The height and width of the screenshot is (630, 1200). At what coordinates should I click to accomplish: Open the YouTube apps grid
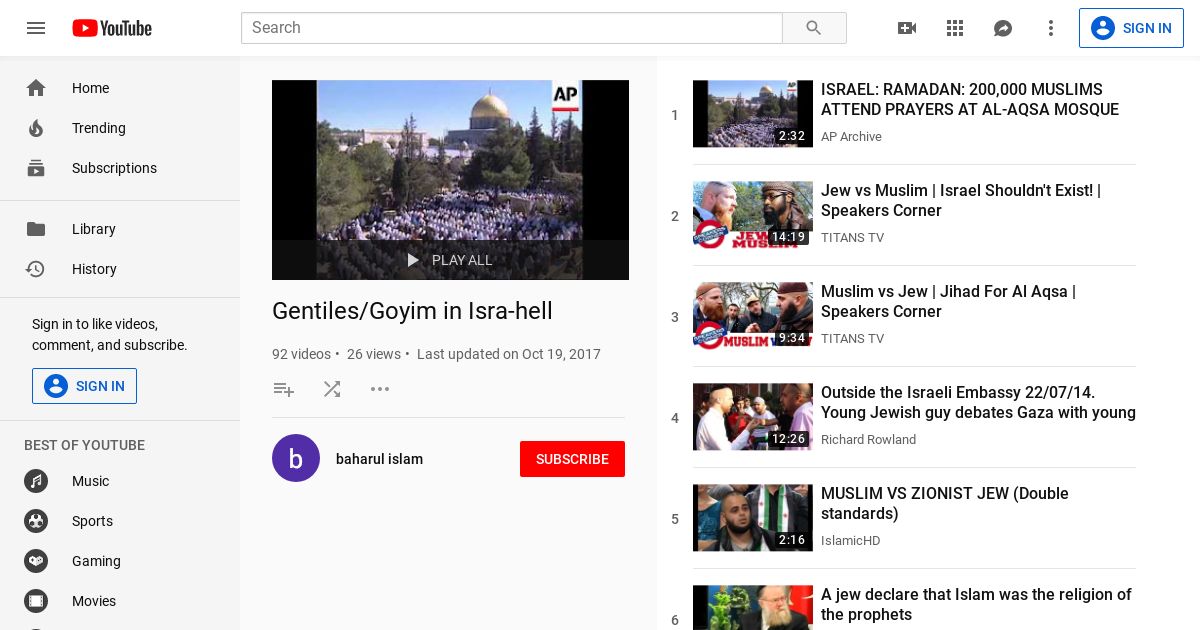955,28
